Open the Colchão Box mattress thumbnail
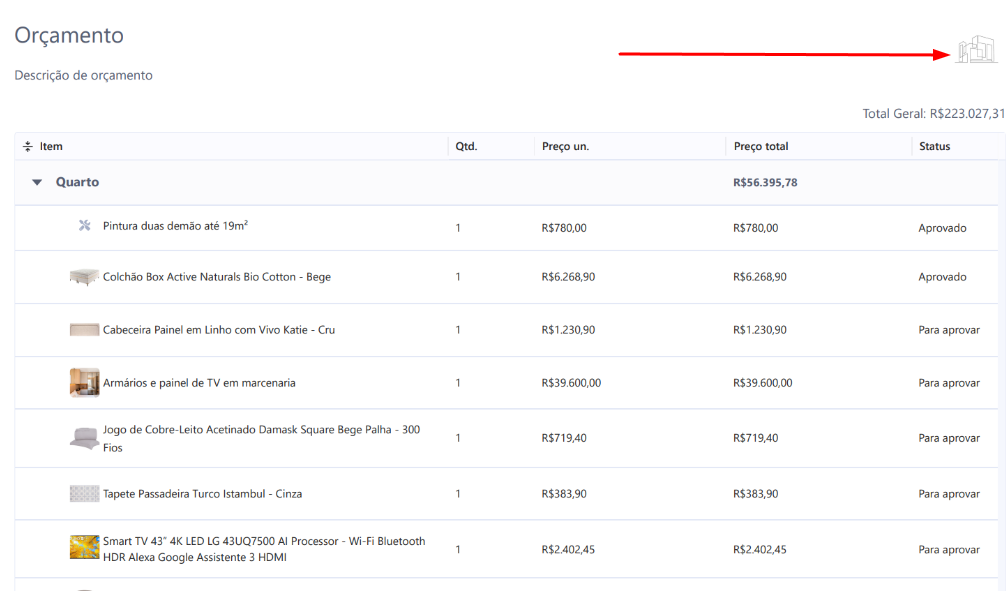Image resolution: width=1007 pixels, height=615 pixels. click(84, 277)
